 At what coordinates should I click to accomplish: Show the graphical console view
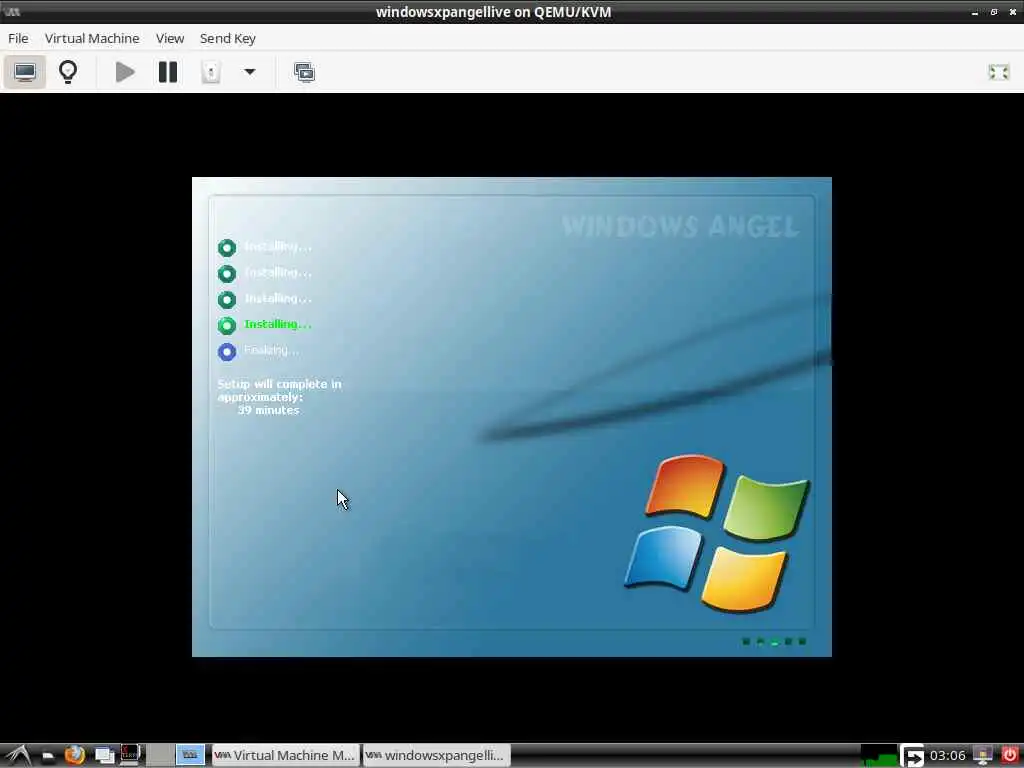coord(25,72)
